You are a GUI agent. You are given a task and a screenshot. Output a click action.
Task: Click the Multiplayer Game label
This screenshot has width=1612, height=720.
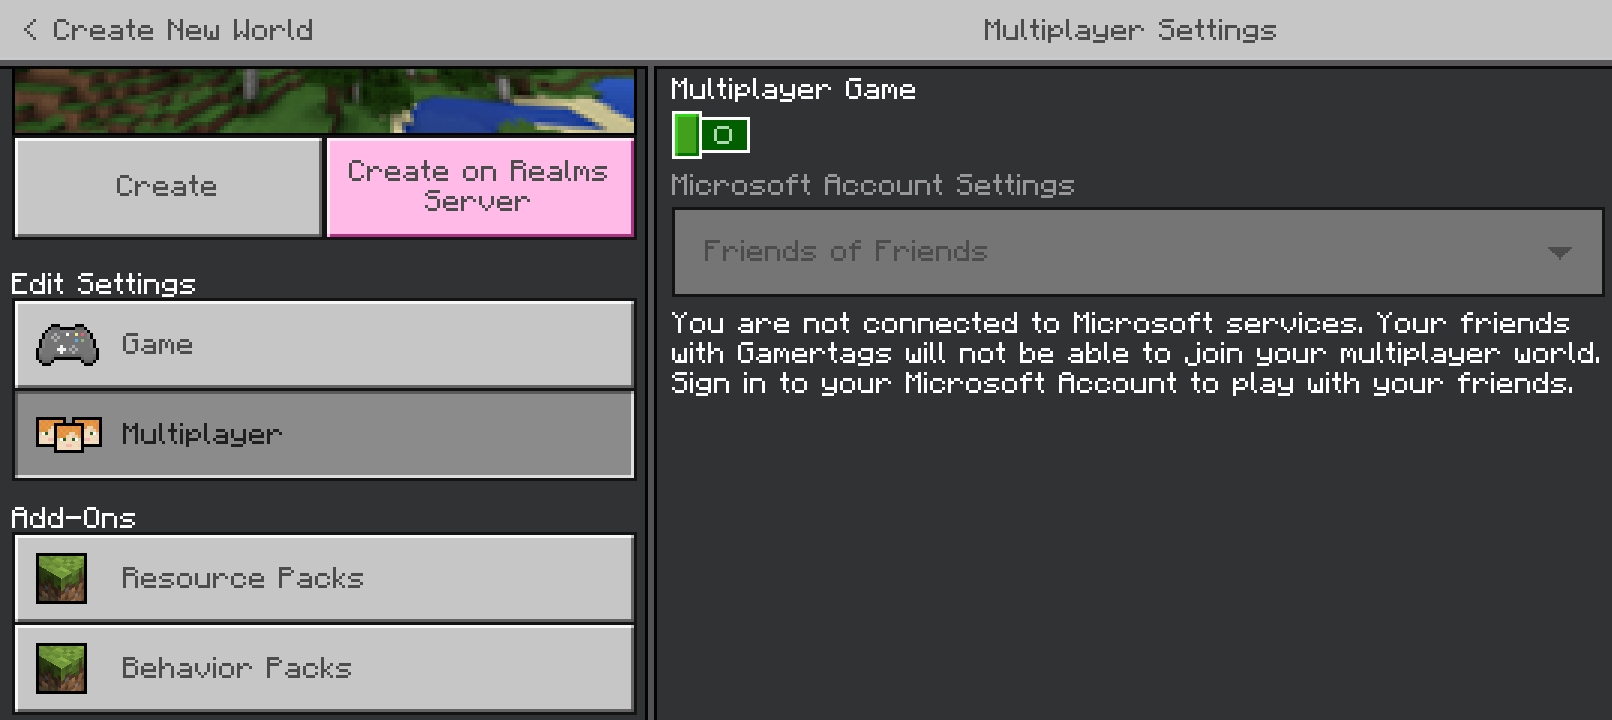point(793,90)
